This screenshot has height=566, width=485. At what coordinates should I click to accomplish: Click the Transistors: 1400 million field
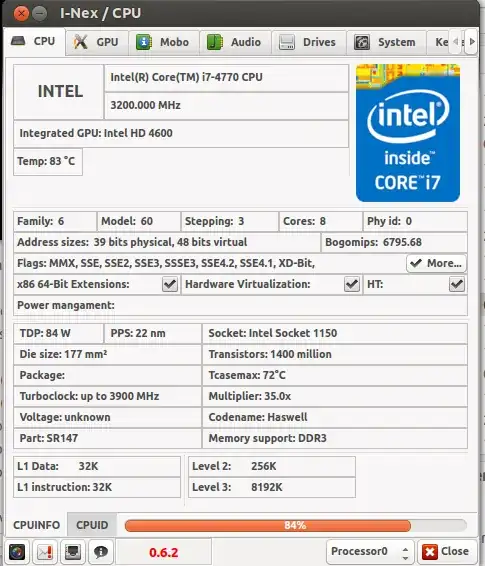(335, 354)
